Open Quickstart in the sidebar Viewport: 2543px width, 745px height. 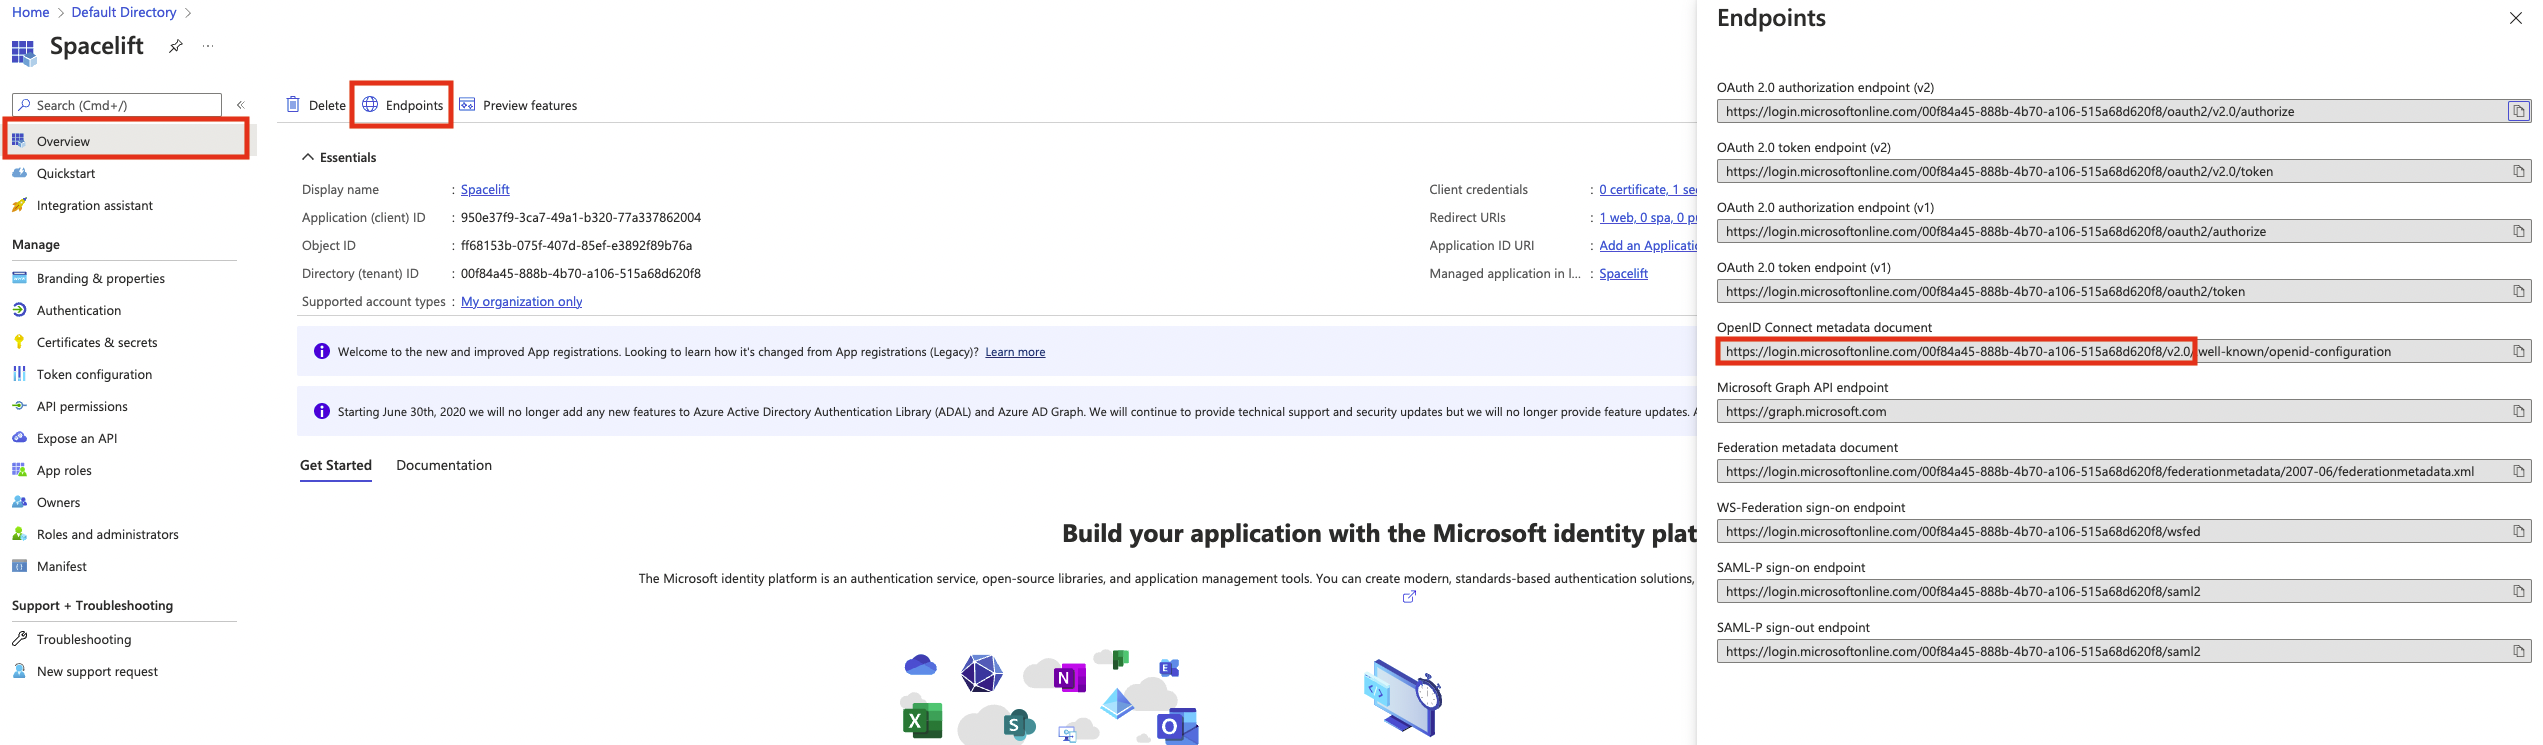pyautogui.click(x=66, y=173)
